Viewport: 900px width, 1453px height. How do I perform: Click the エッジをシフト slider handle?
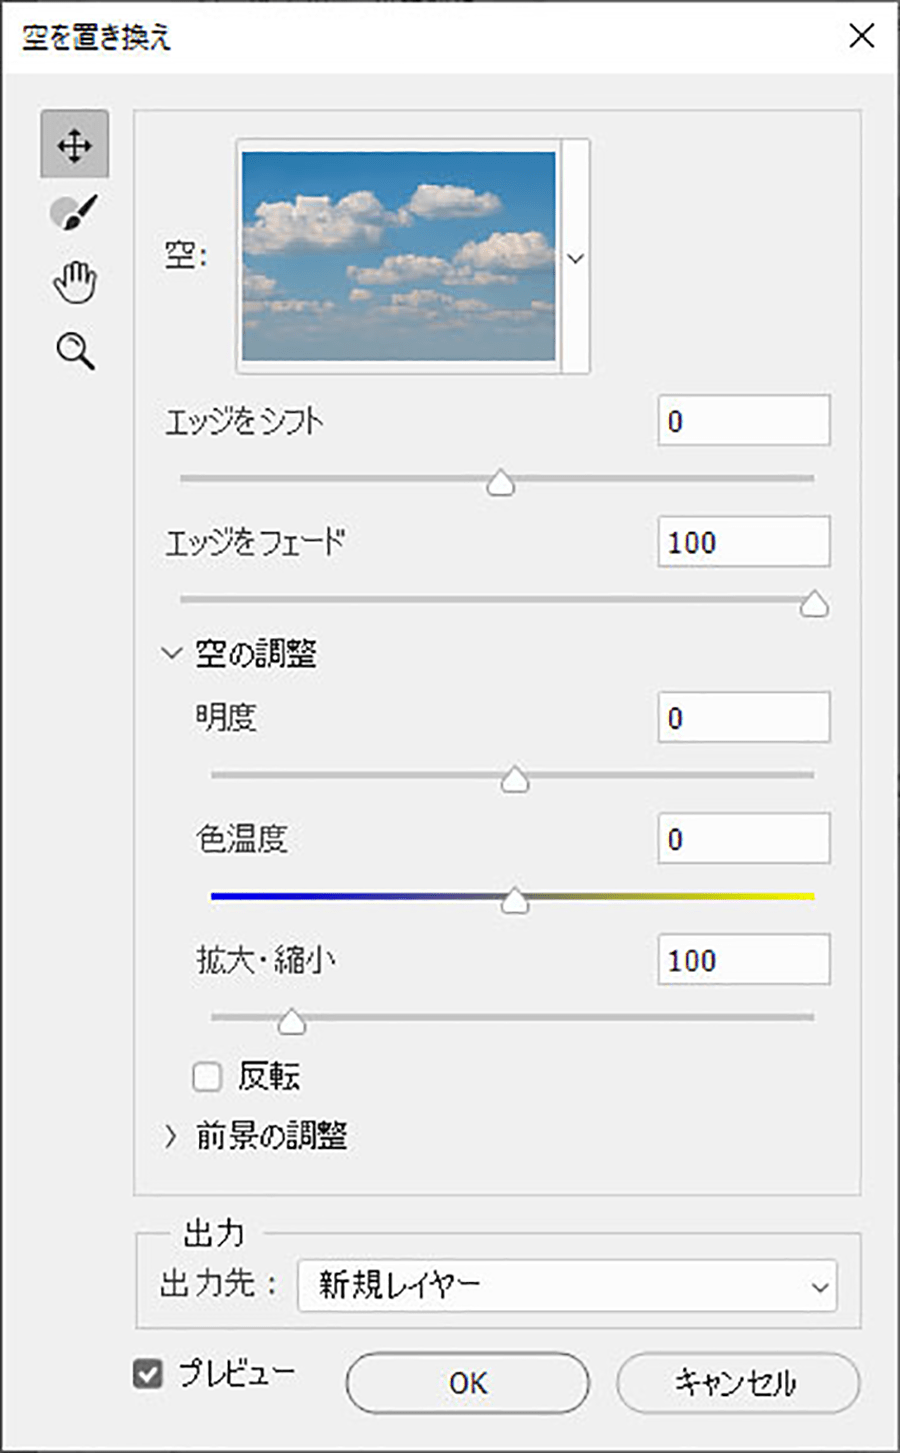(x=500, y=484)
